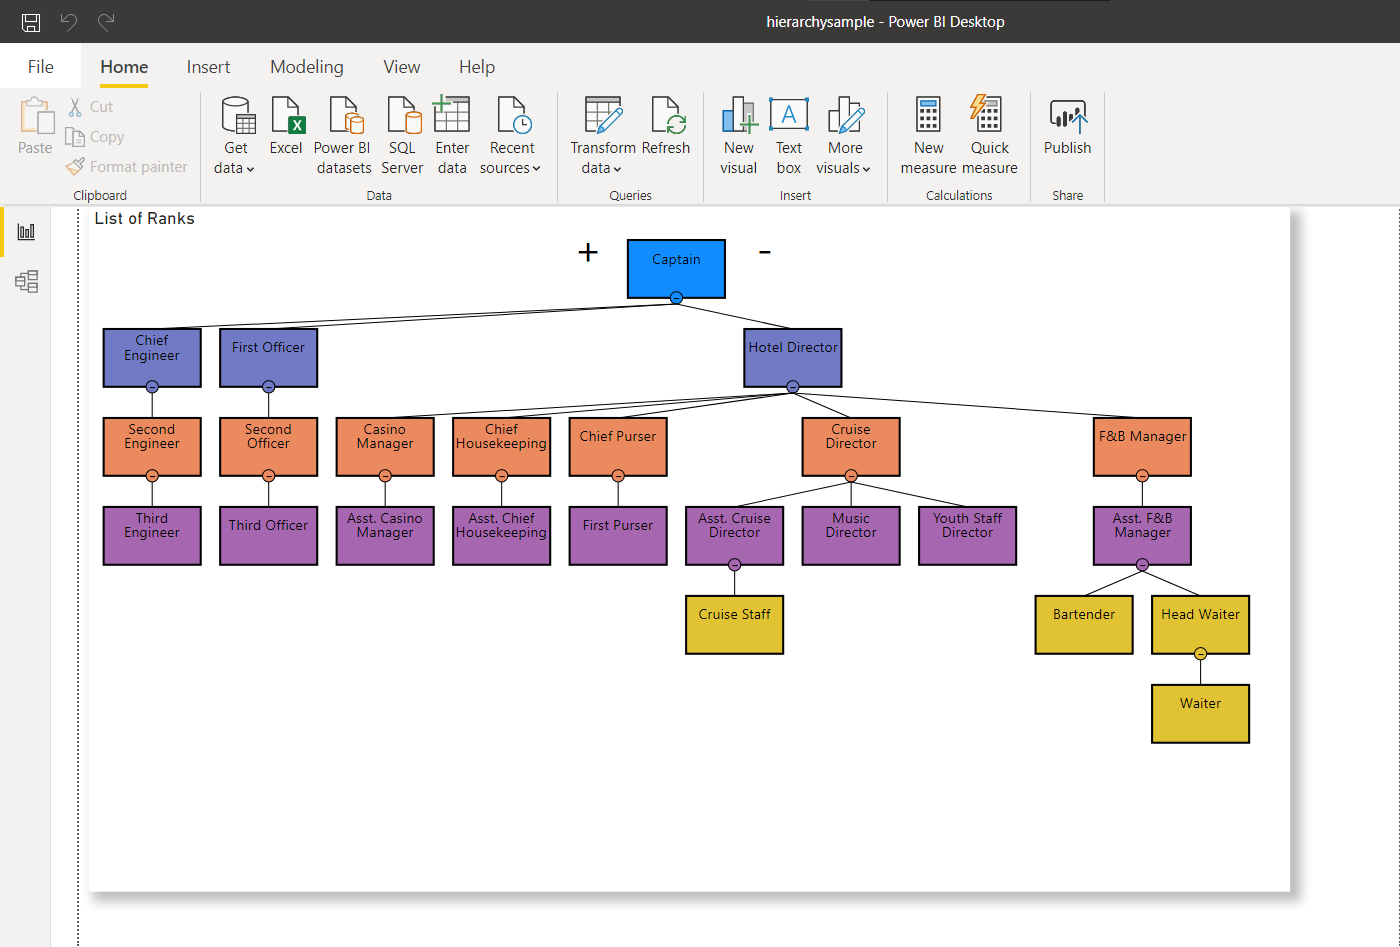This screenshot has height=947, width=1400.
Task: Open the Model view in left sidebar
Action: point(27,282)
